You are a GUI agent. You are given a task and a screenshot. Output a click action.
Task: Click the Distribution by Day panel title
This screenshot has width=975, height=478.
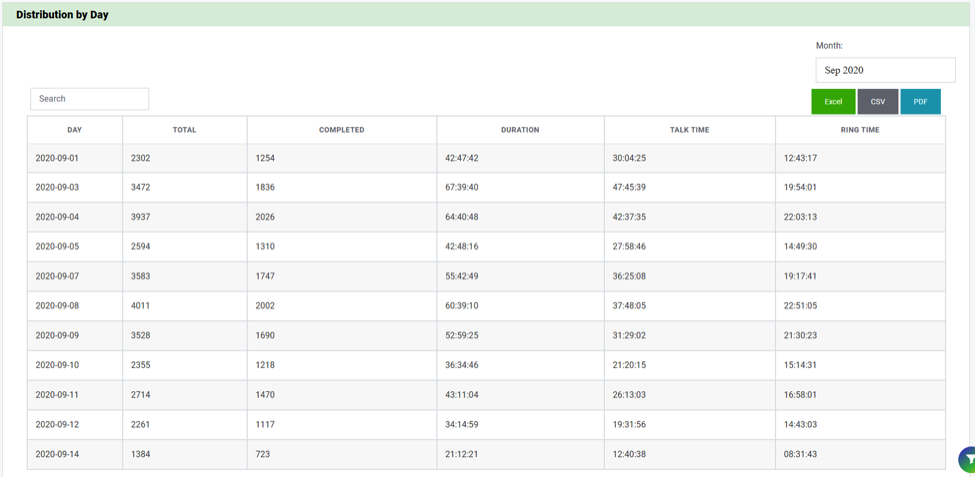(62, 15)
